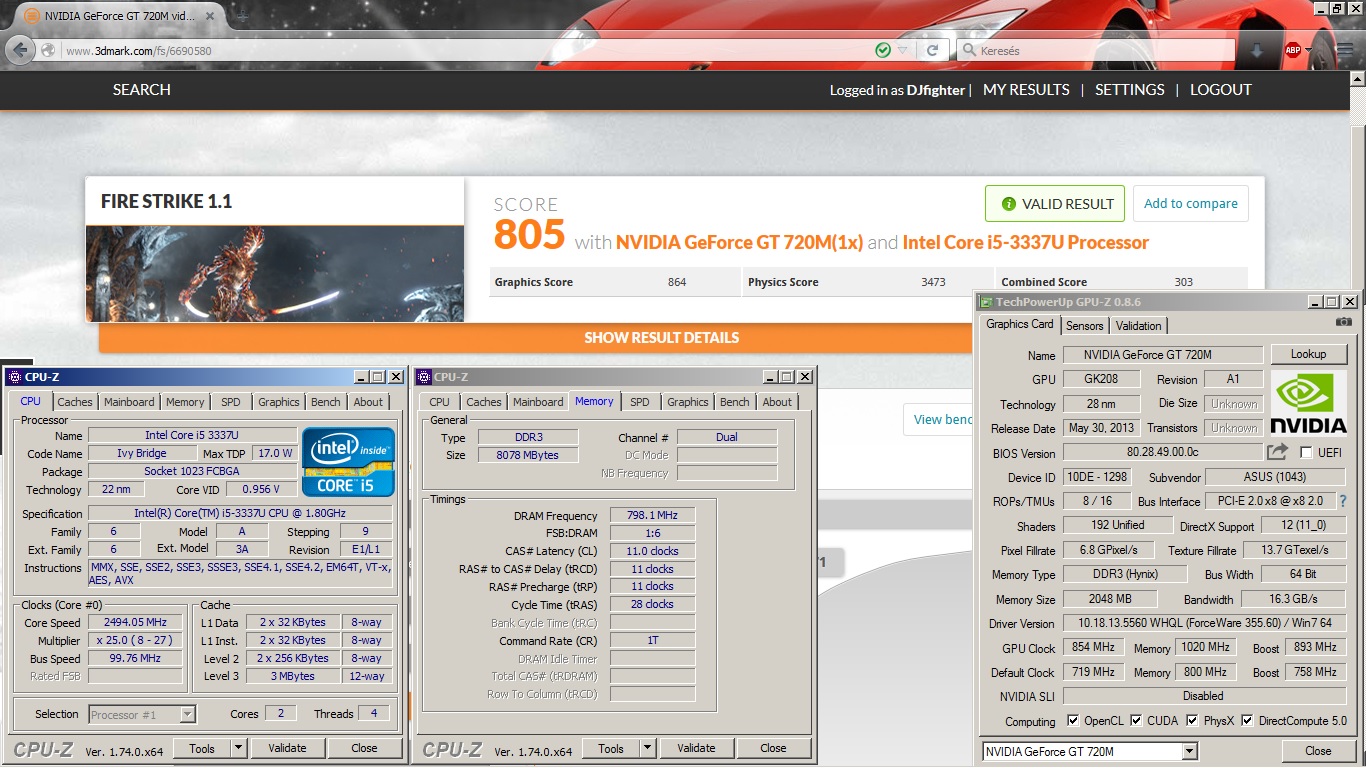Screen dimensions: 1366x768
Task: Click the GPU-Z title bar application icon
Action: (x=986, y=301)
